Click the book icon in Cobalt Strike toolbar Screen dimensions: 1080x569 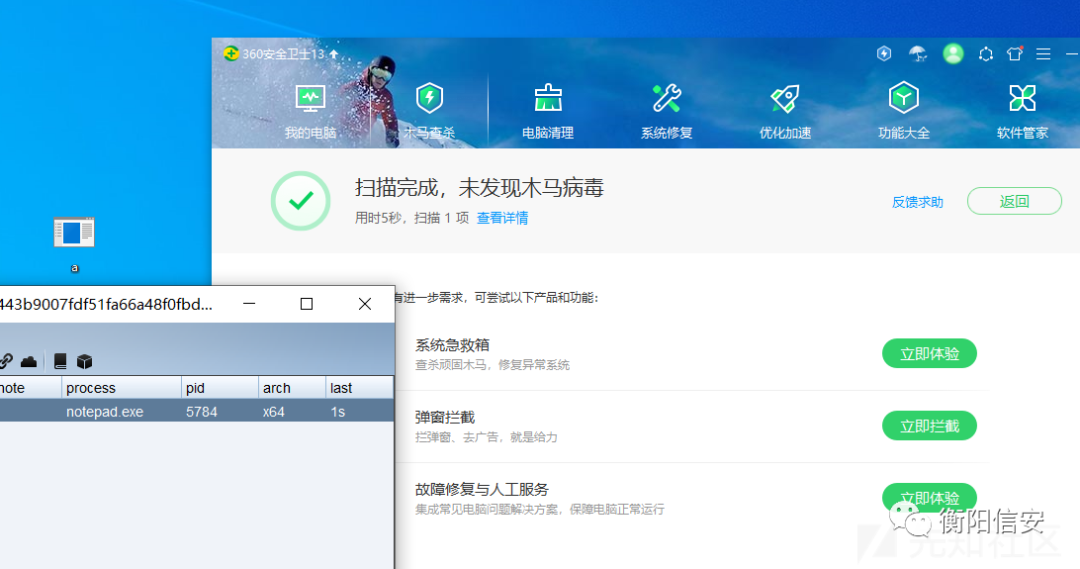tap(61, 361)
